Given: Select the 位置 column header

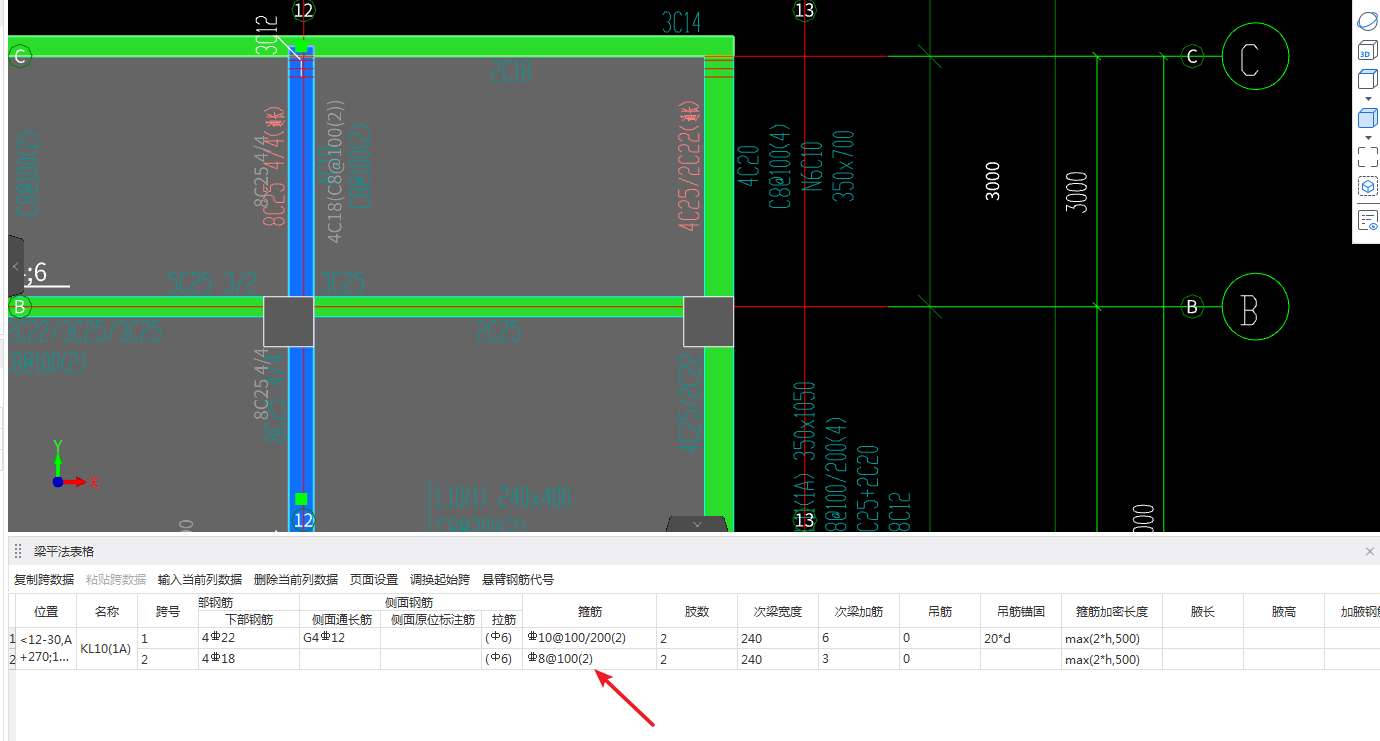Looking at the screenshot, I should (x=46, y=611).
